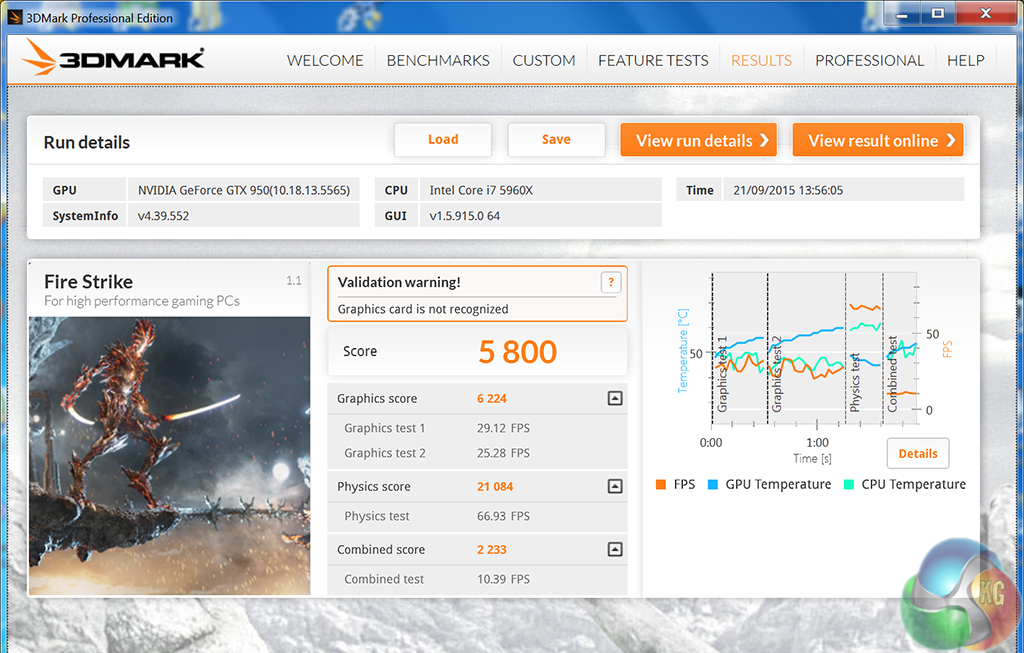Maximize the 3DMark window
Screen dimensions: 1024x653
[938, 14]
